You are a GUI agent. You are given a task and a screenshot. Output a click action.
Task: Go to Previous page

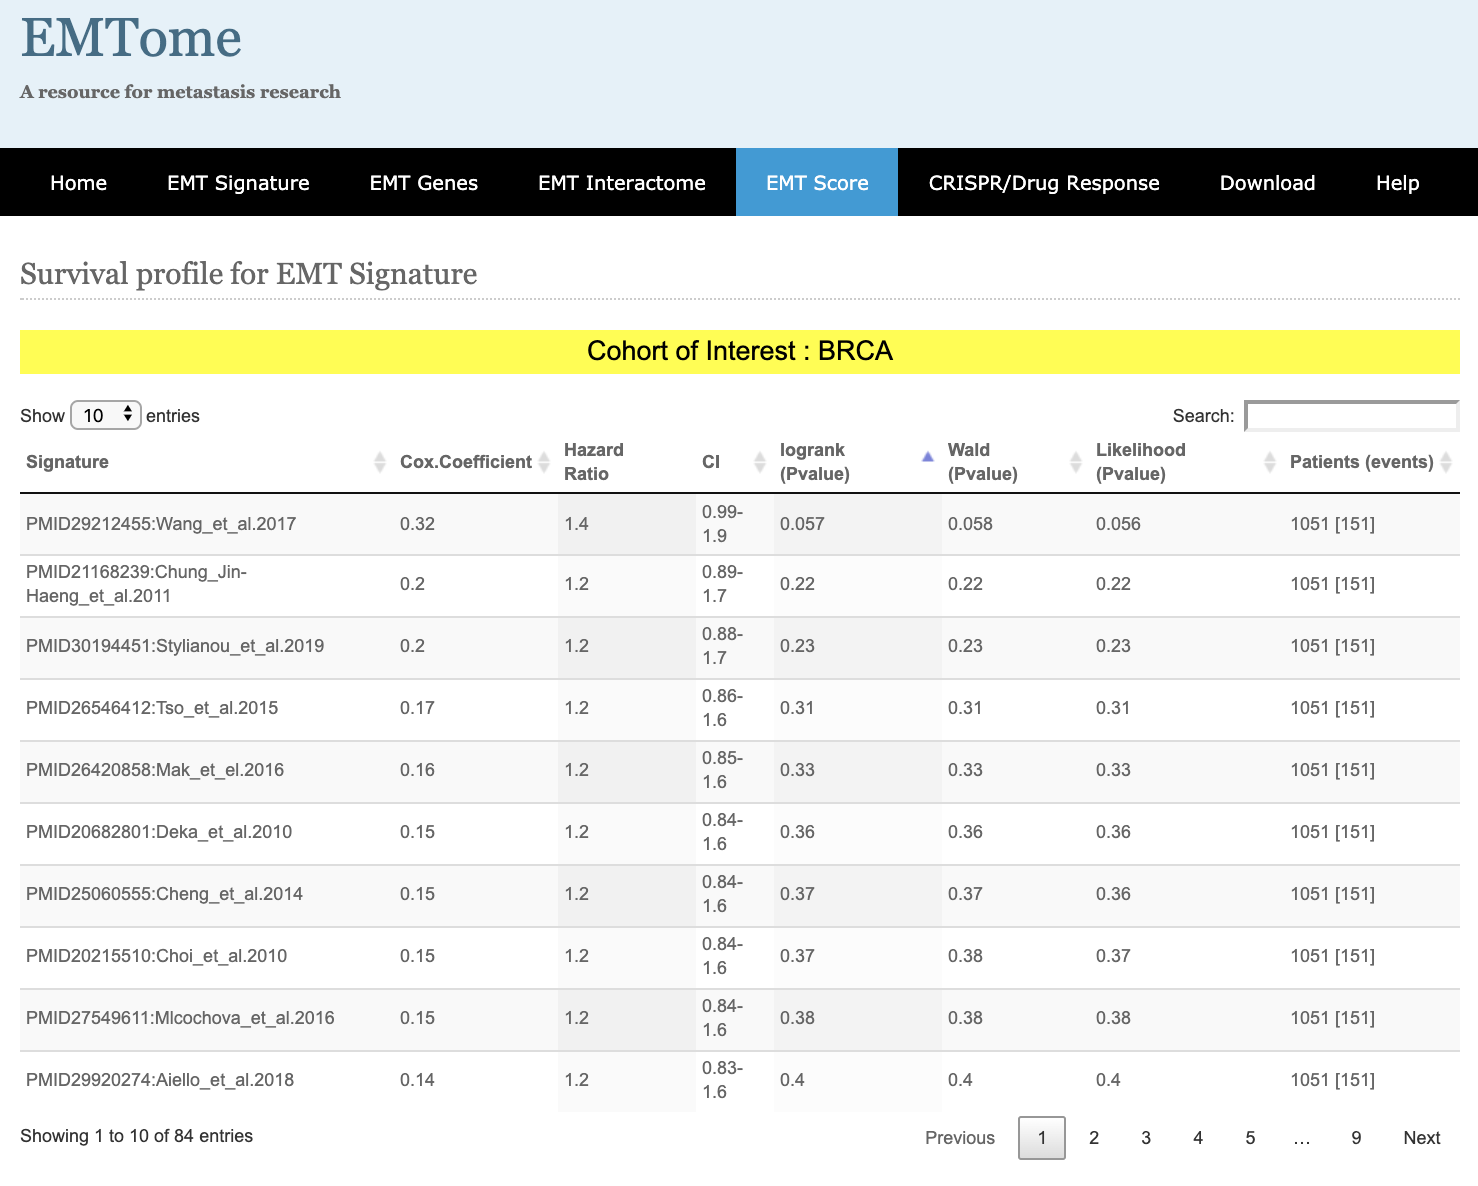pos(960,1138)
